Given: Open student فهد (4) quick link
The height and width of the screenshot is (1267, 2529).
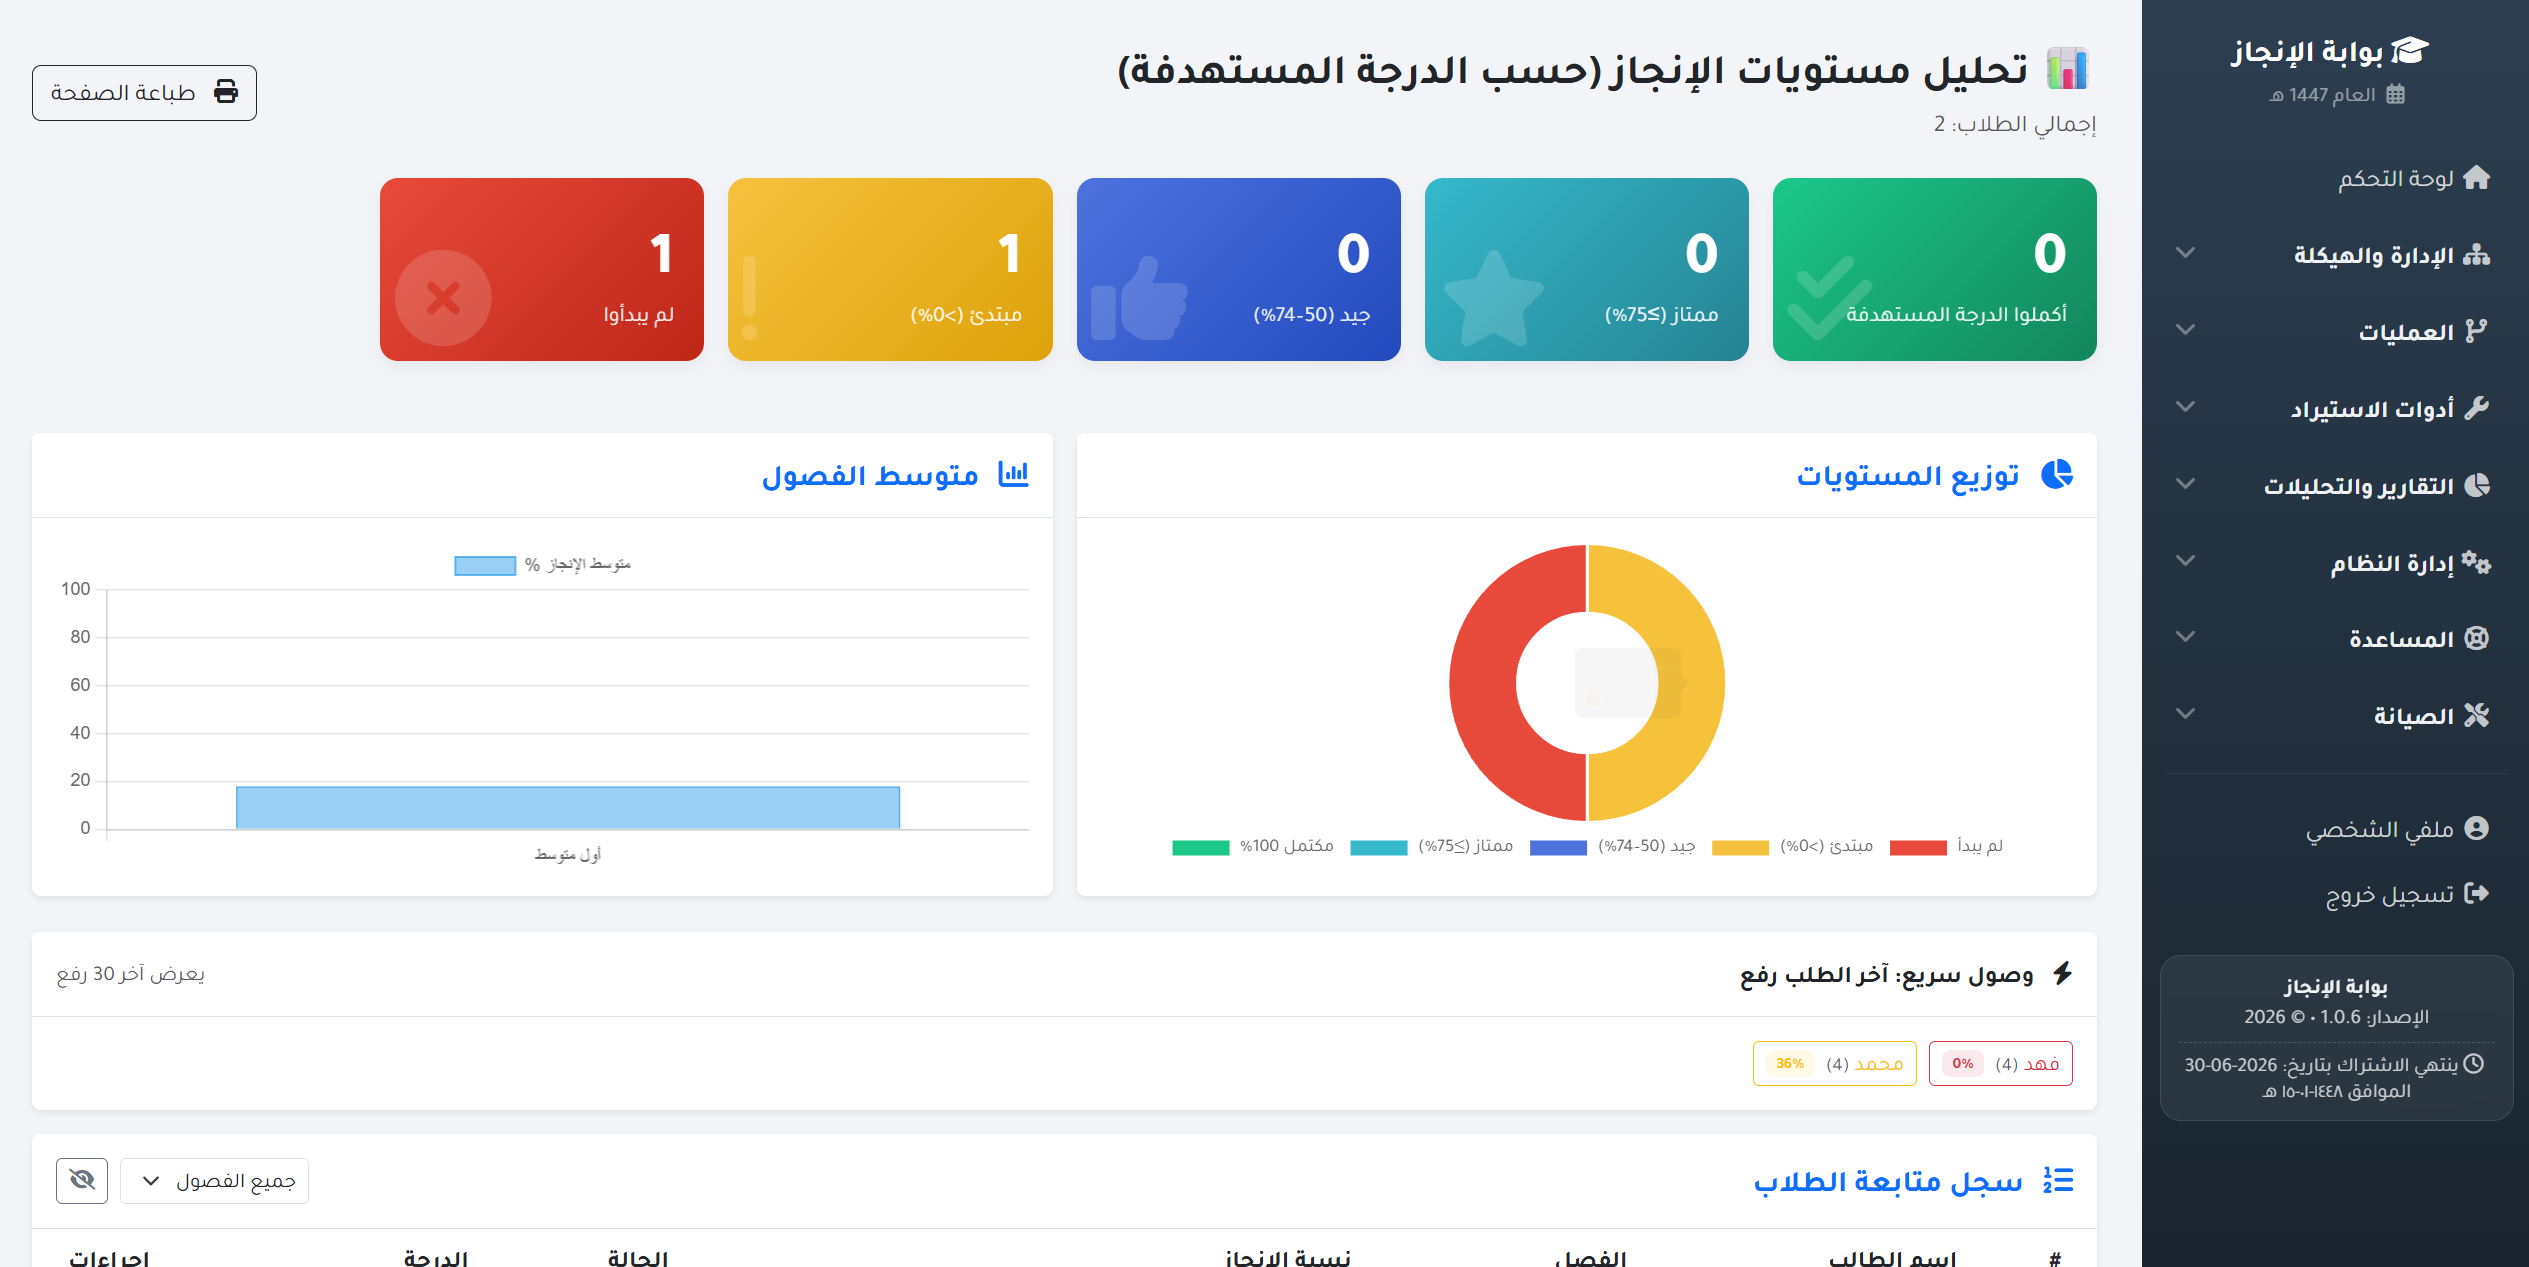Looking at the screenshot, I should (2000, 1063).
